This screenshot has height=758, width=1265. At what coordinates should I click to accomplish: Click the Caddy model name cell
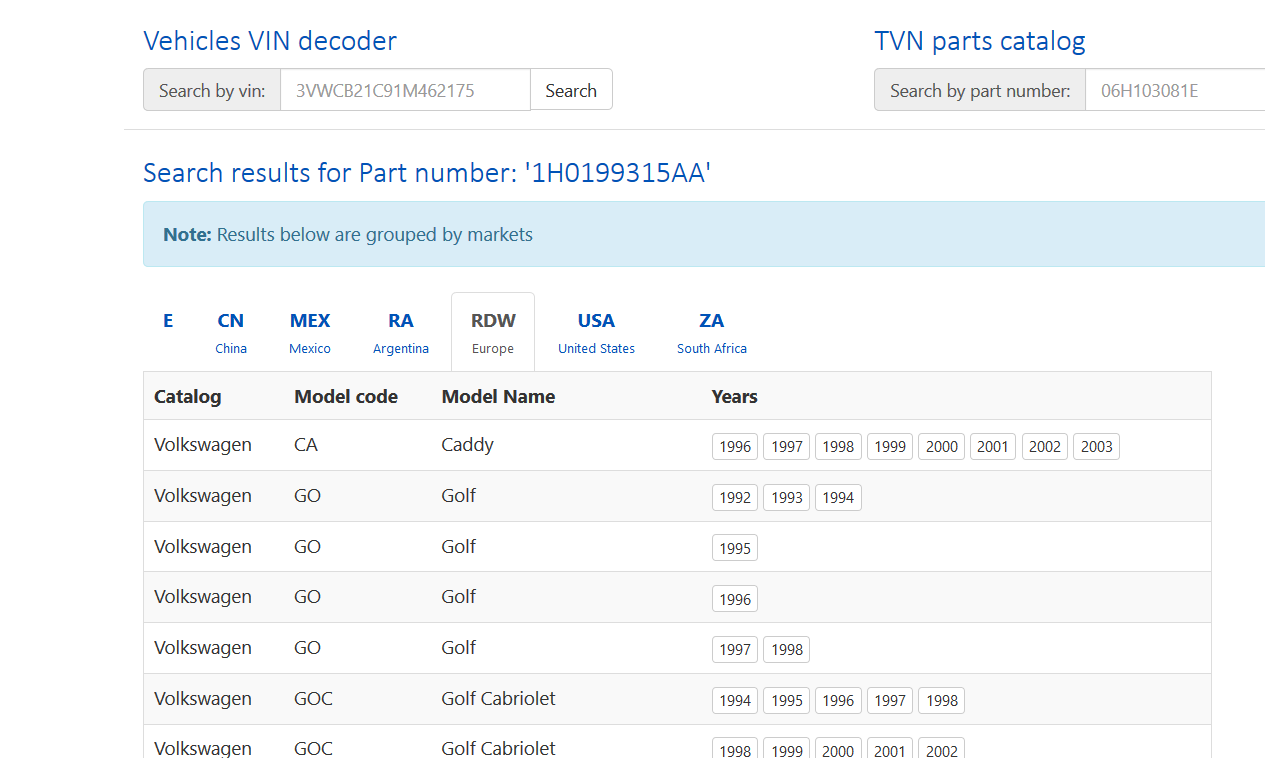click(x=468, y=445)
